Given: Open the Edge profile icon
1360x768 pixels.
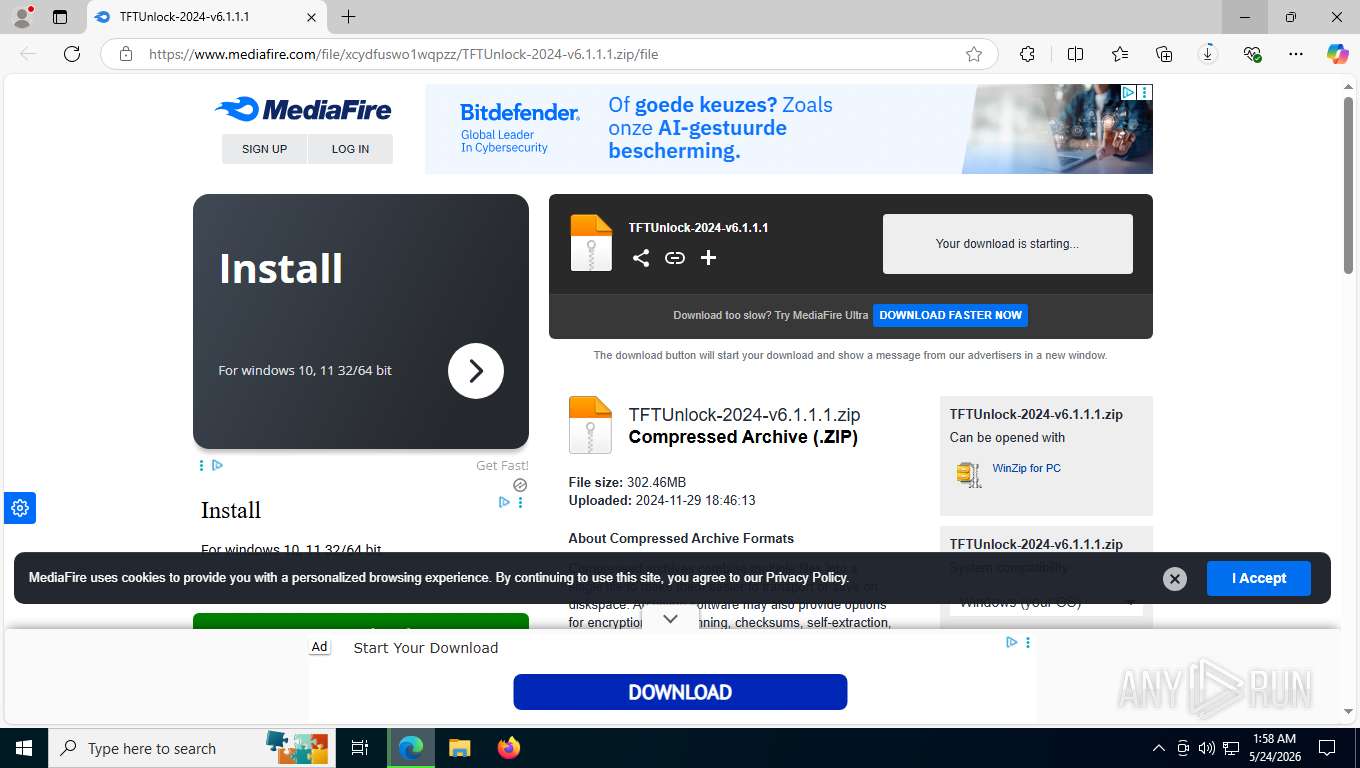Looking at the screenshot, I should (x=22, y=17).
